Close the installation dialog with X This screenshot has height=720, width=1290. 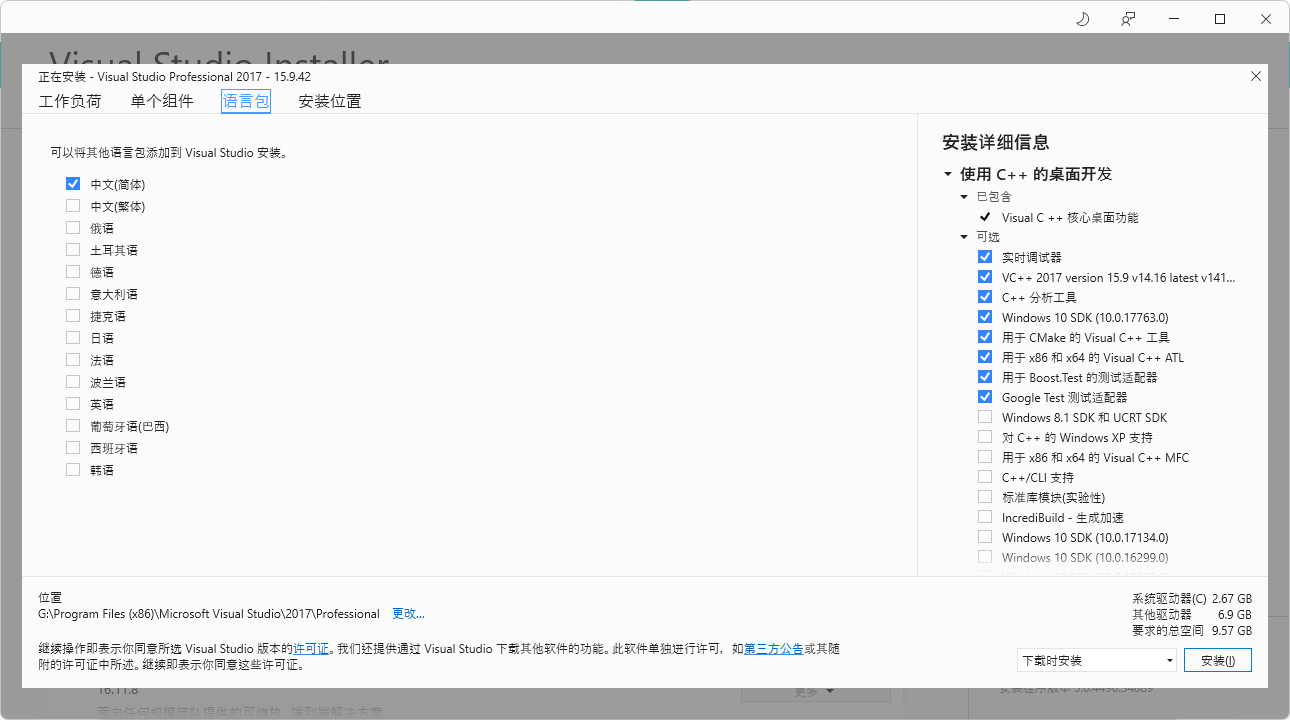pos(1256,76)
